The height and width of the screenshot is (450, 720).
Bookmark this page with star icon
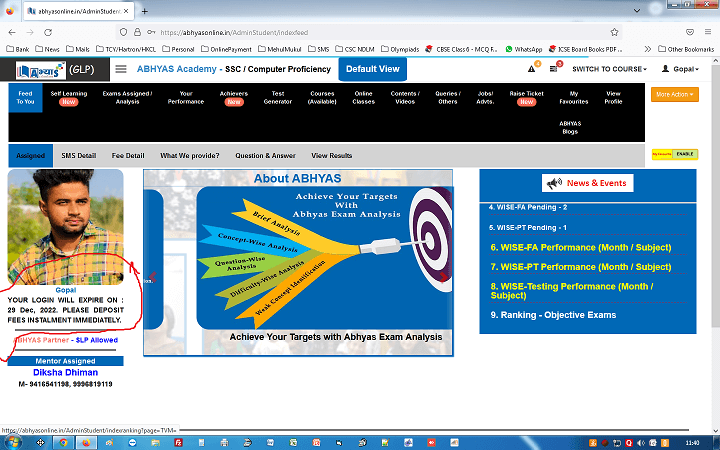(x=615, y=31)
